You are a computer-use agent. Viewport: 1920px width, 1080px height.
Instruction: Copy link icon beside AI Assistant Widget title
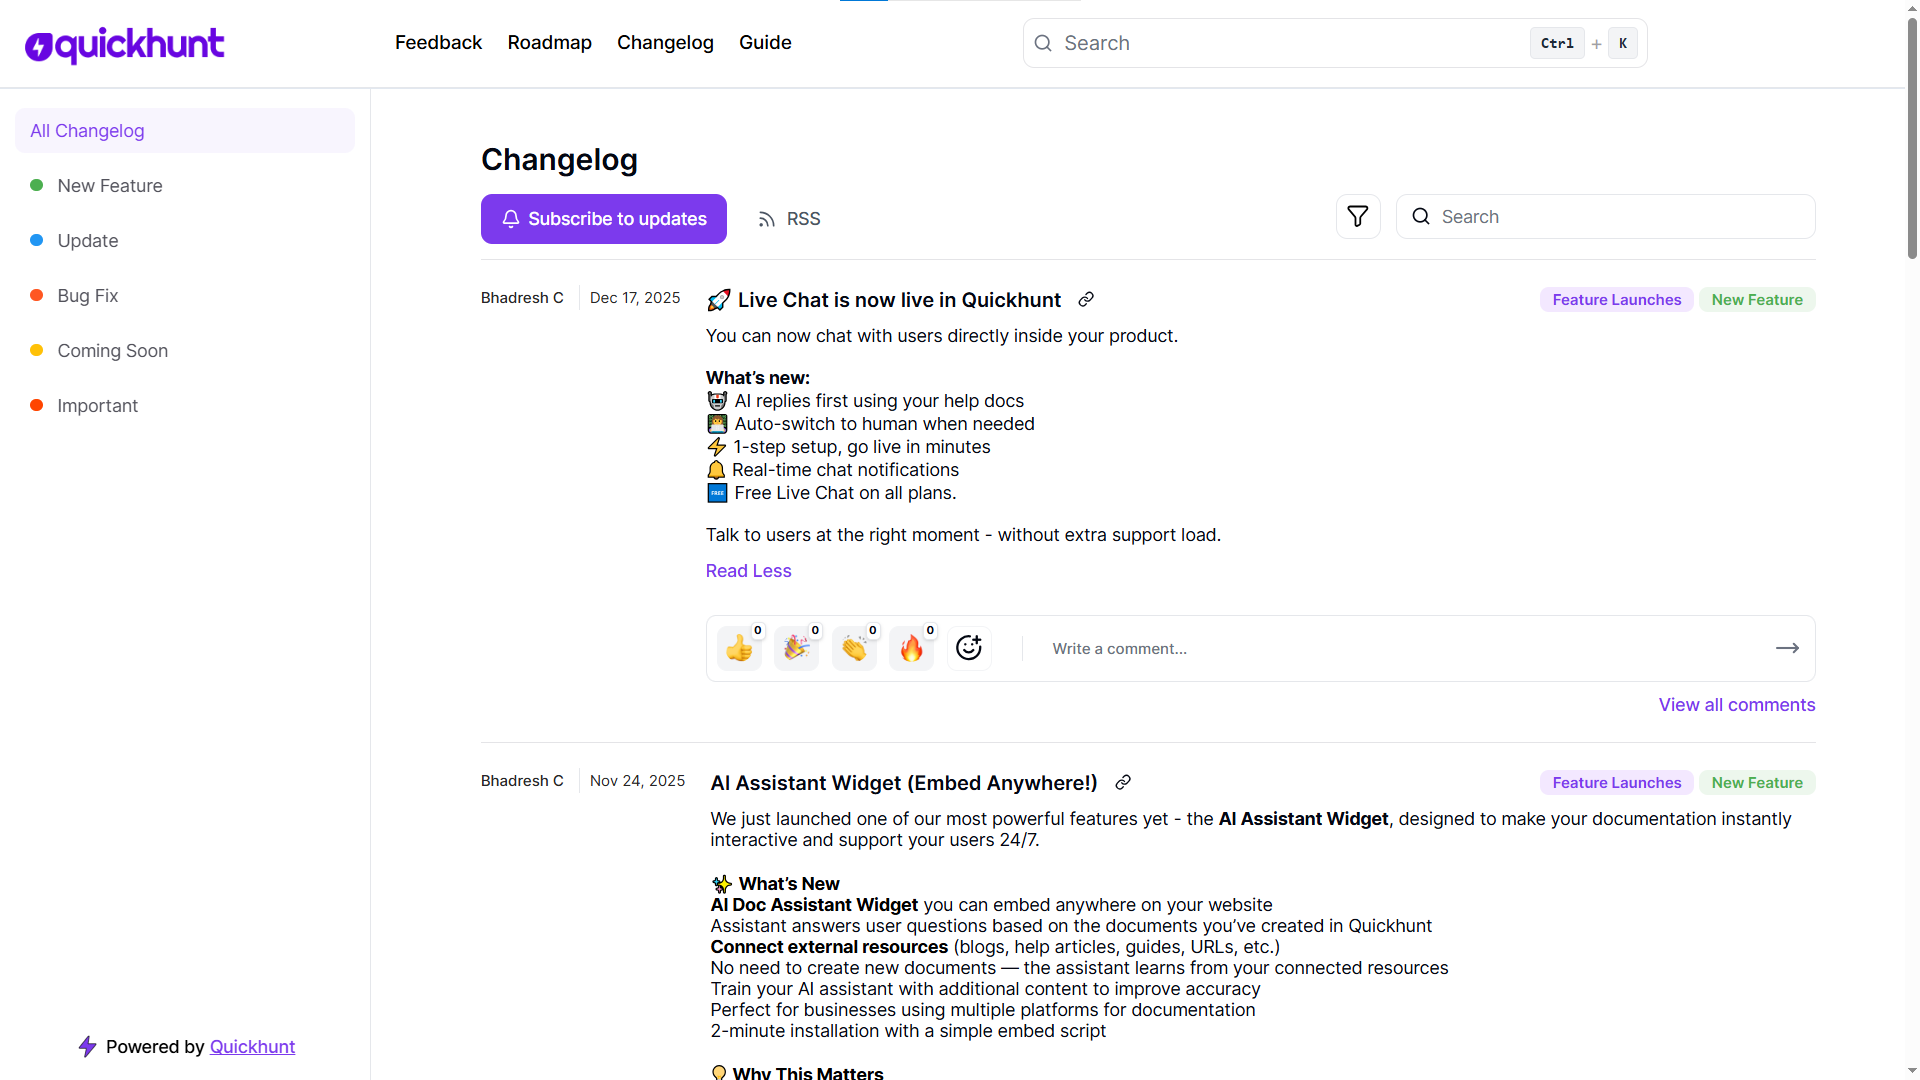tap(1123, 782)
